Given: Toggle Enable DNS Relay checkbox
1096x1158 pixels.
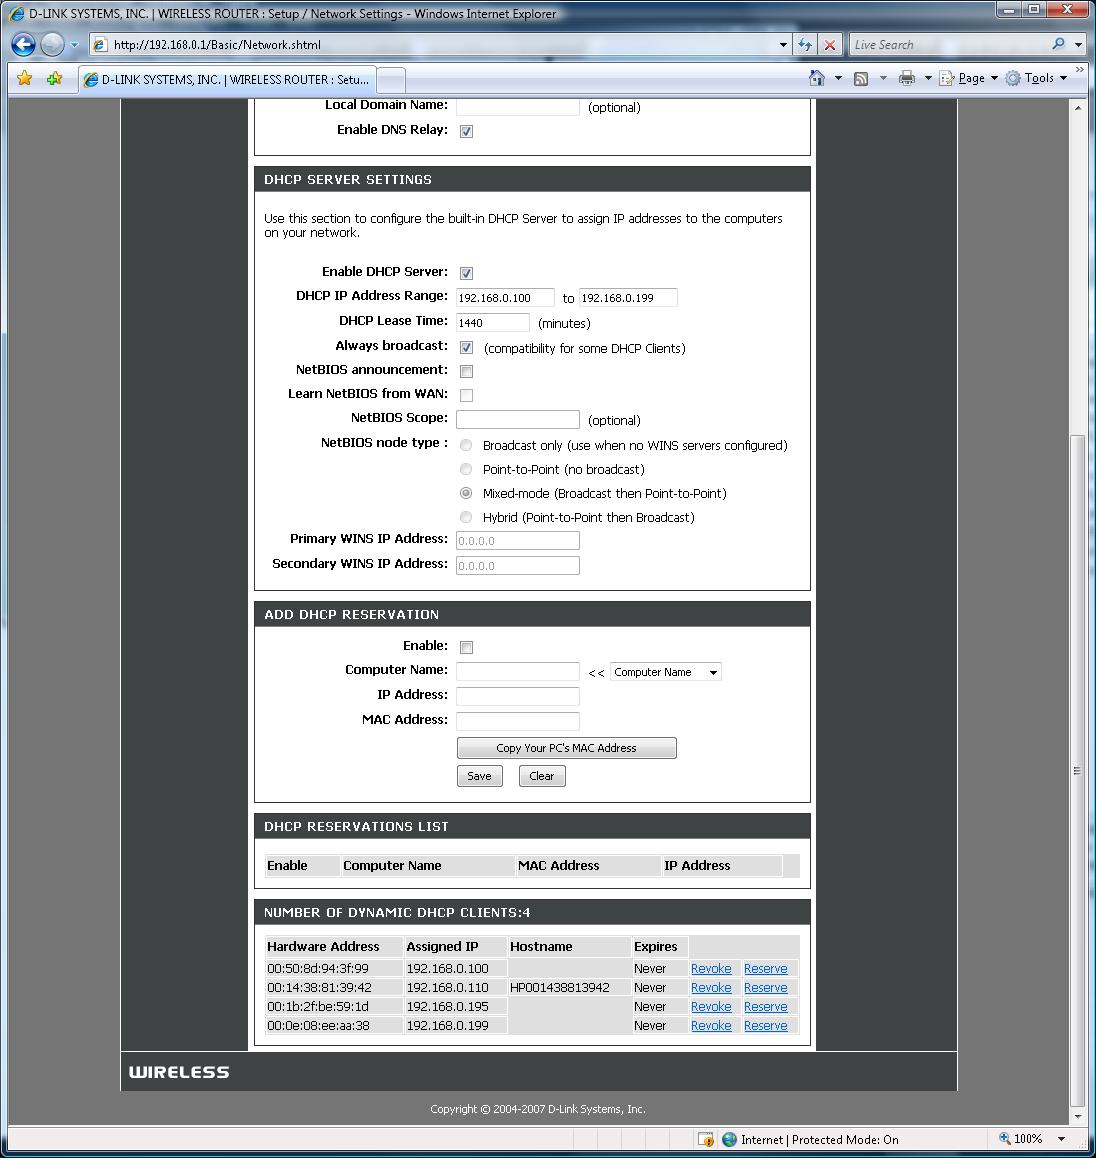Looking at the screenshot, I should (466, 131).
